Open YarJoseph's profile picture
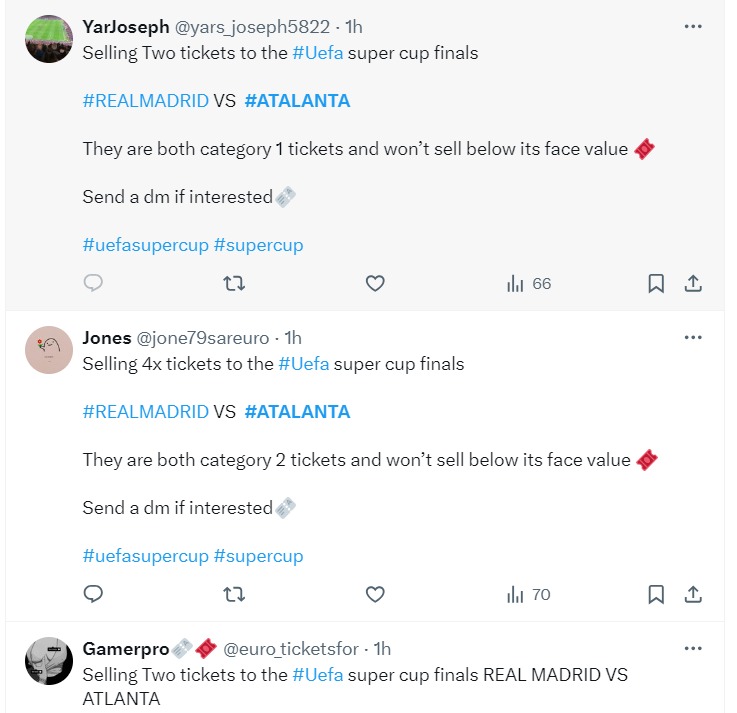This screenshot has width=737, height=713. pyautogui.click(x=49, y=39)
